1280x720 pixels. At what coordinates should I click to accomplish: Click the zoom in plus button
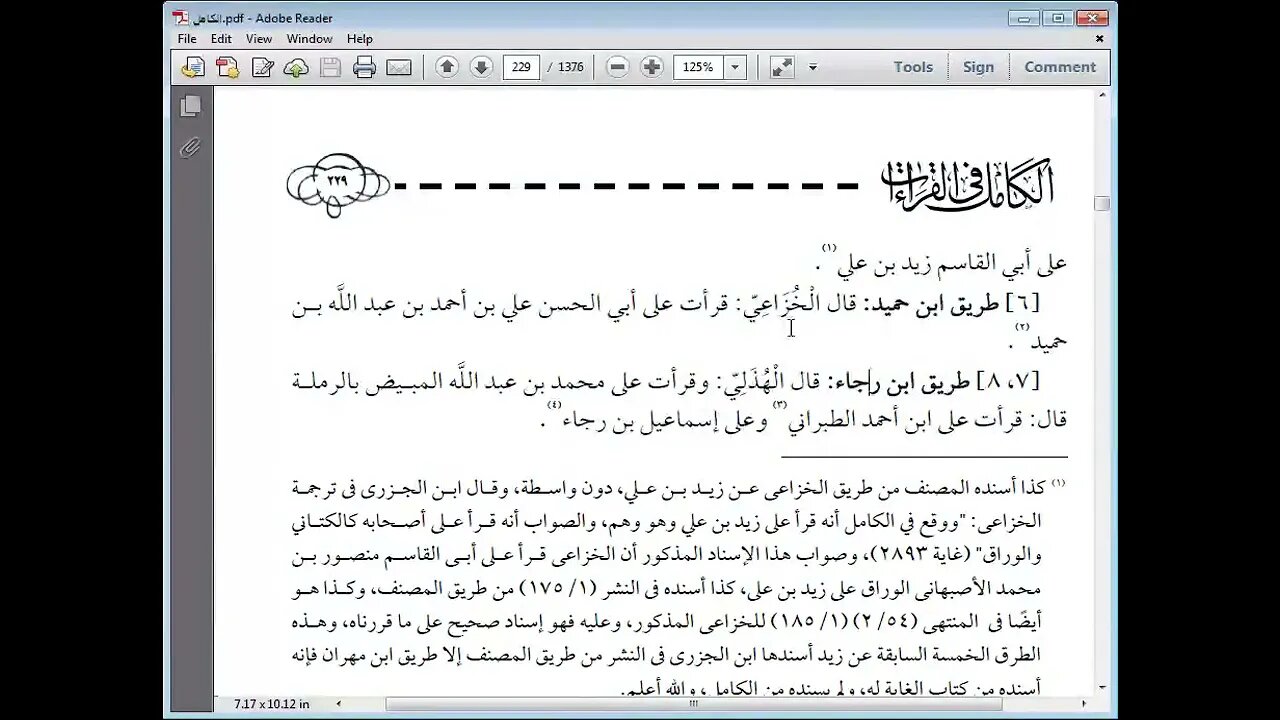[x=652, y=67]
